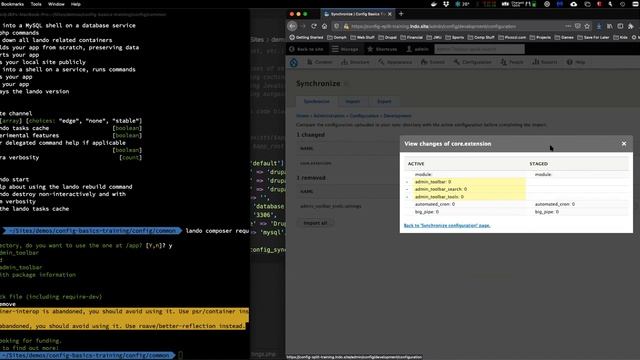Click the highlighted admin_toolbar: 0 line
The height and width of the screenshot is (360, 640).
click(469, 182)
